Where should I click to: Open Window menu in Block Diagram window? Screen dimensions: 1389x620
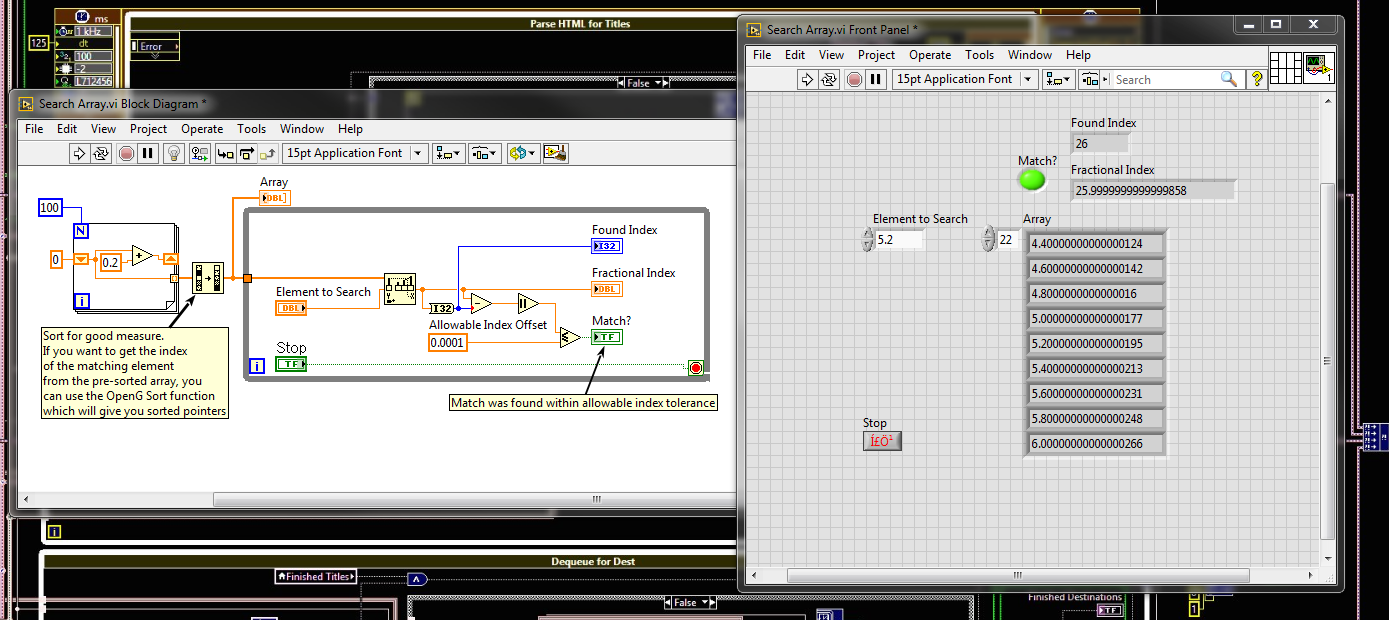coord(302,129)
